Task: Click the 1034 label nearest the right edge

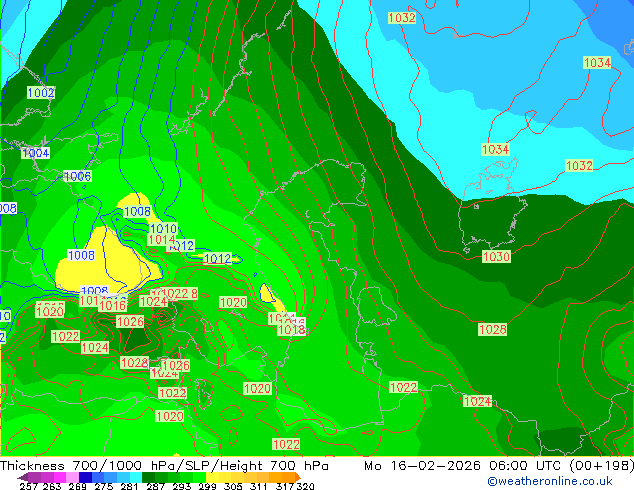Action: [597, 63]
